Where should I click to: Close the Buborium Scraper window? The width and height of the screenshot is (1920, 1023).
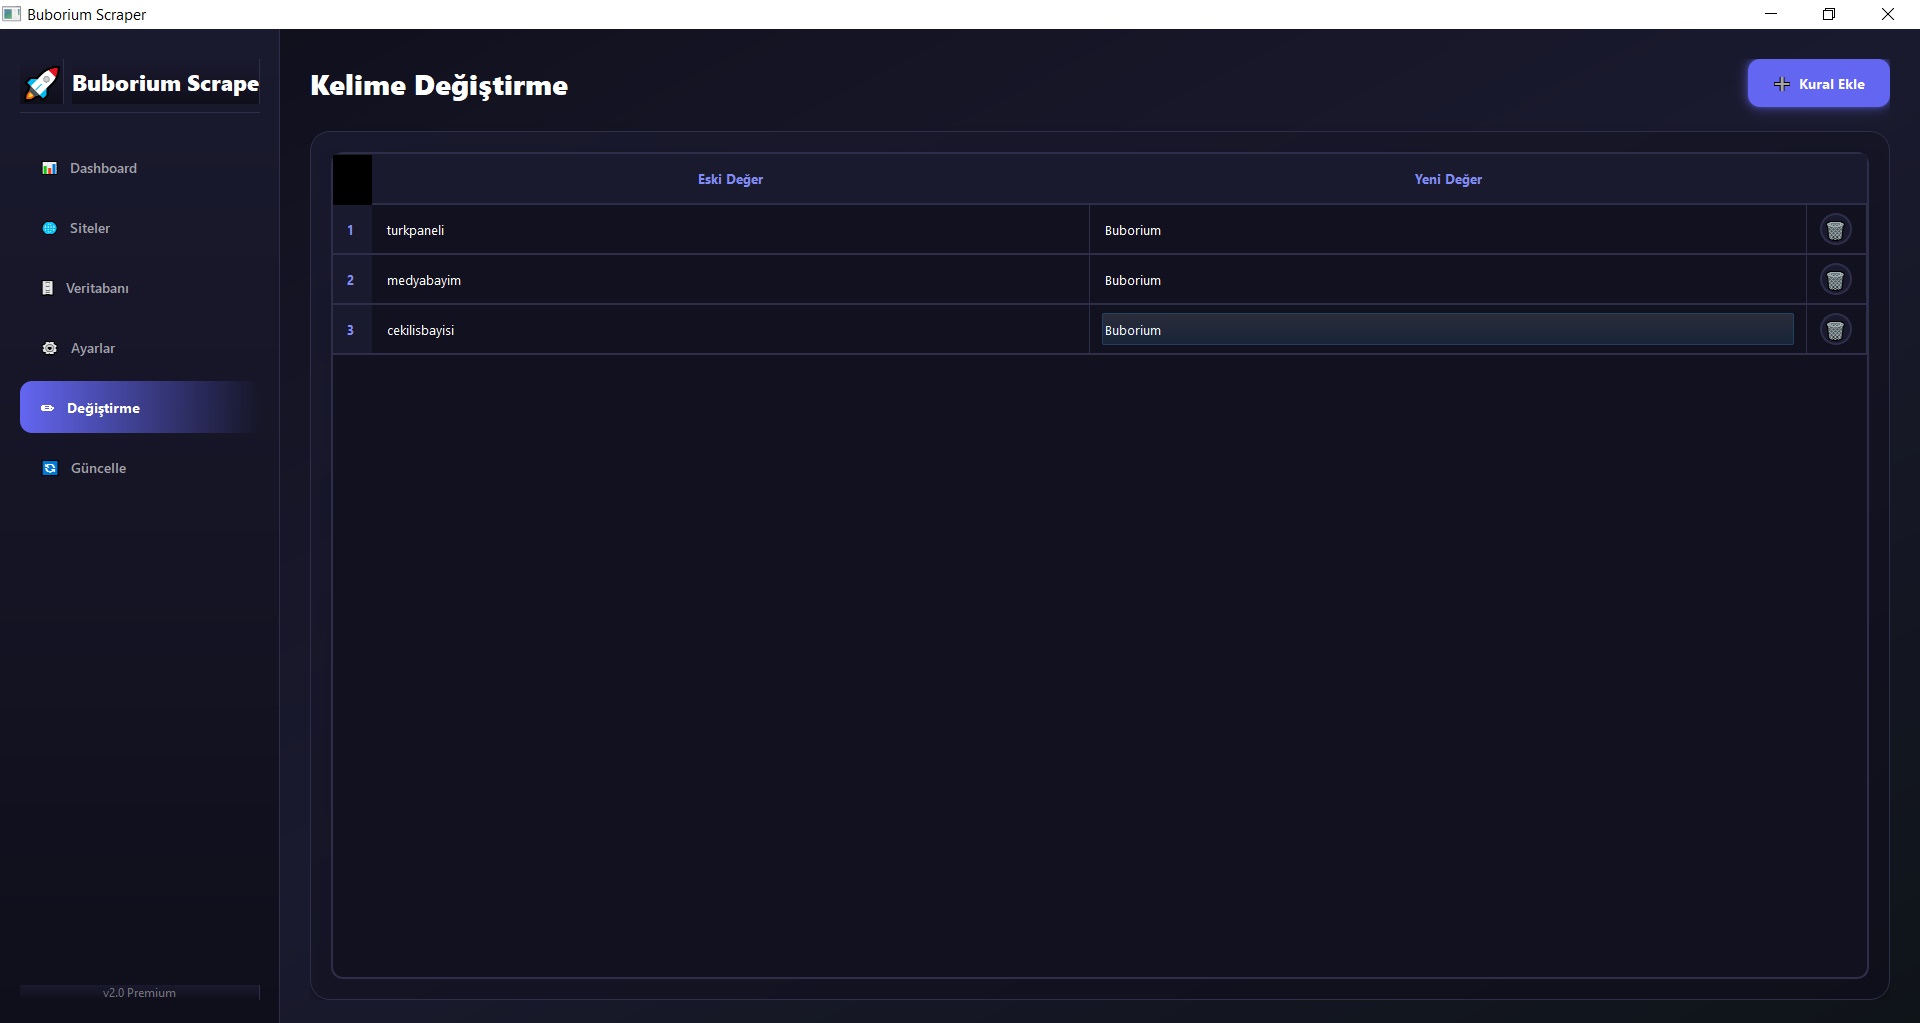click(x=1888, y=14)
